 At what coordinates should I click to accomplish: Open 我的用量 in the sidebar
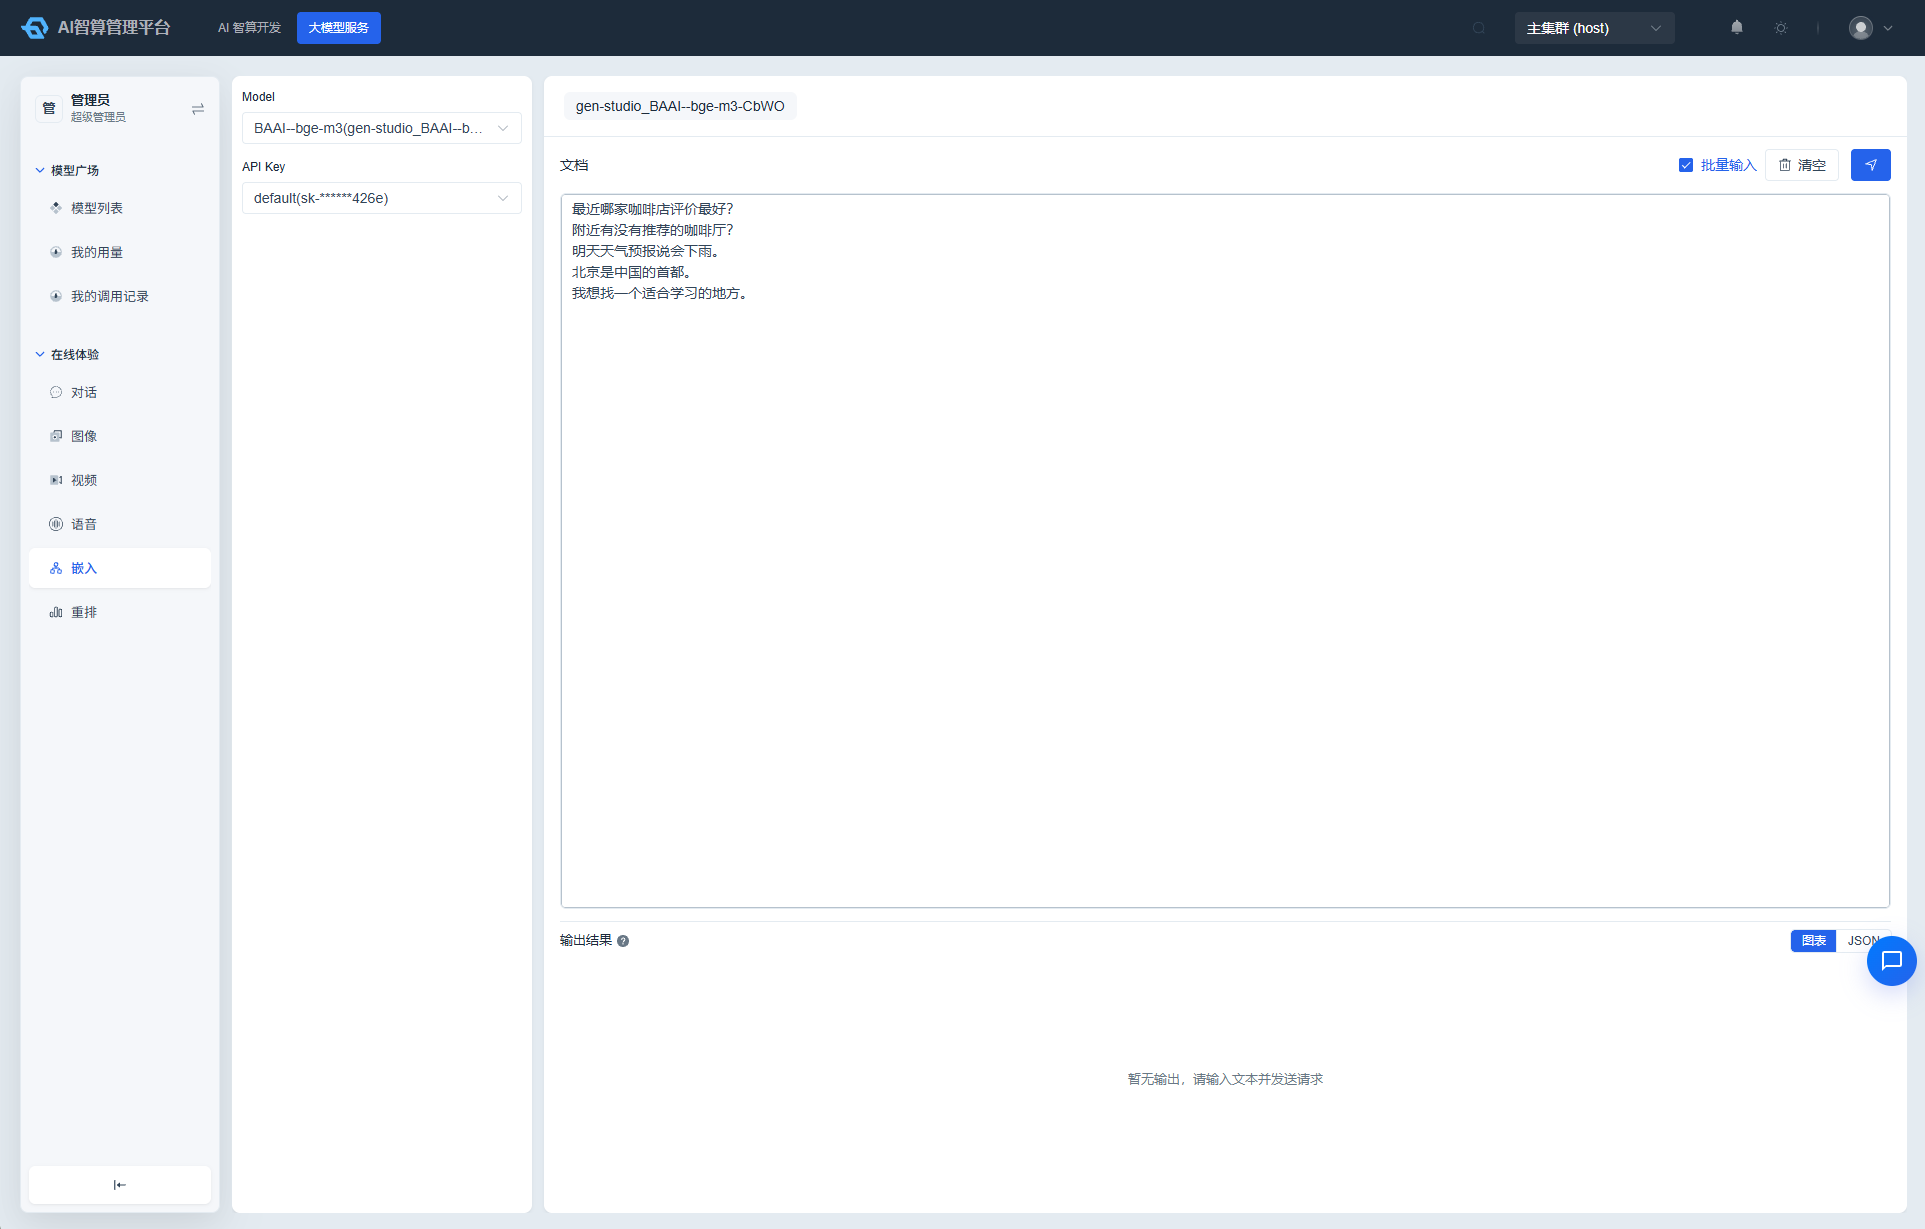click(120, 252)
